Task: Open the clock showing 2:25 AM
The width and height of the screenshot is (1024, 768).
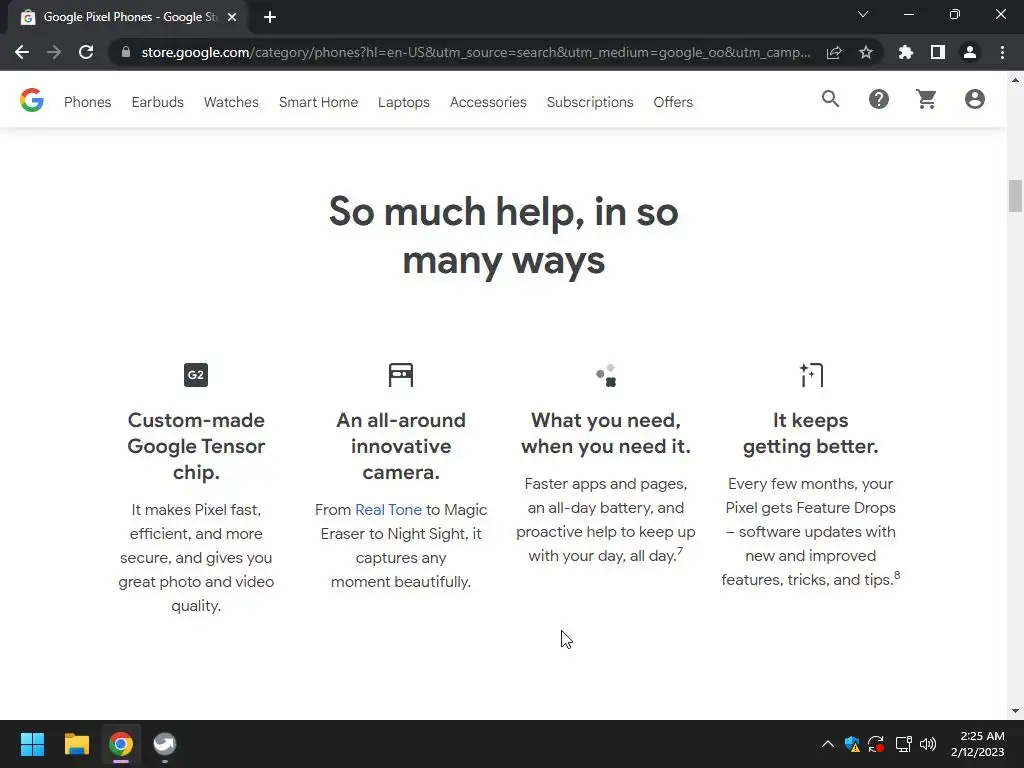Action: (978, 744)
